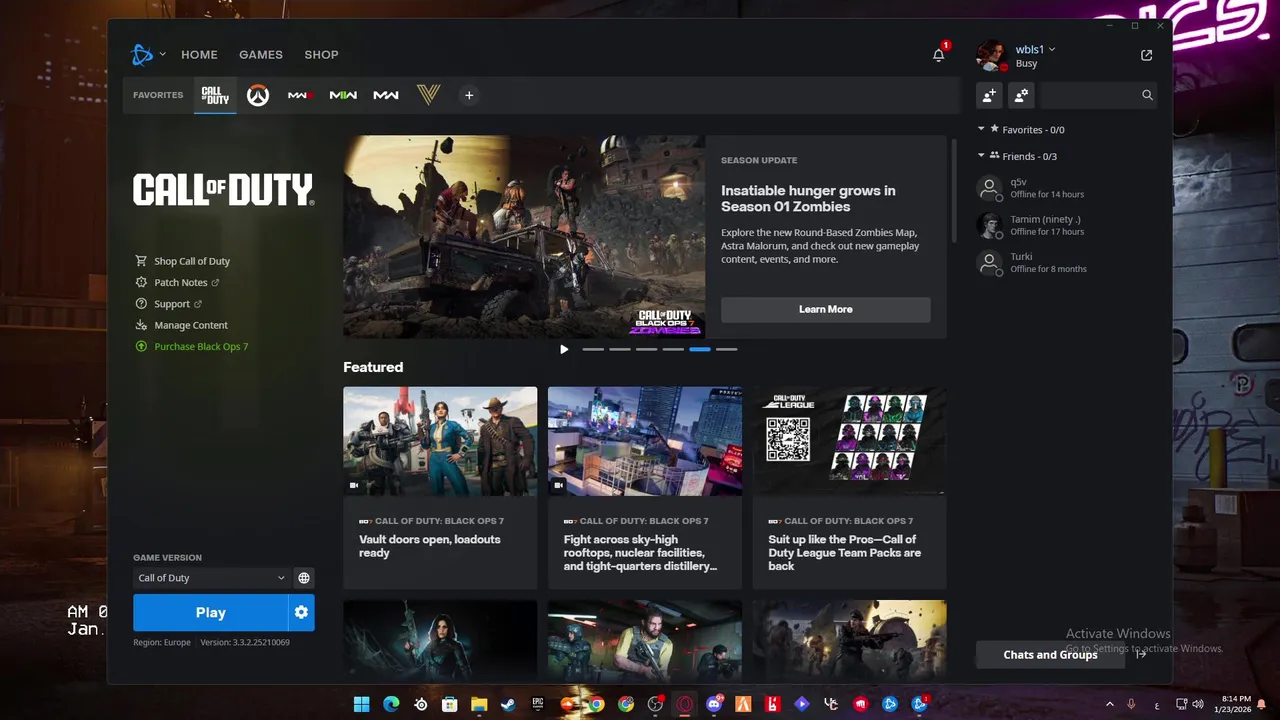
Task: Open Call of Duty League Team Packs card
Action: (x=850, y=487)
